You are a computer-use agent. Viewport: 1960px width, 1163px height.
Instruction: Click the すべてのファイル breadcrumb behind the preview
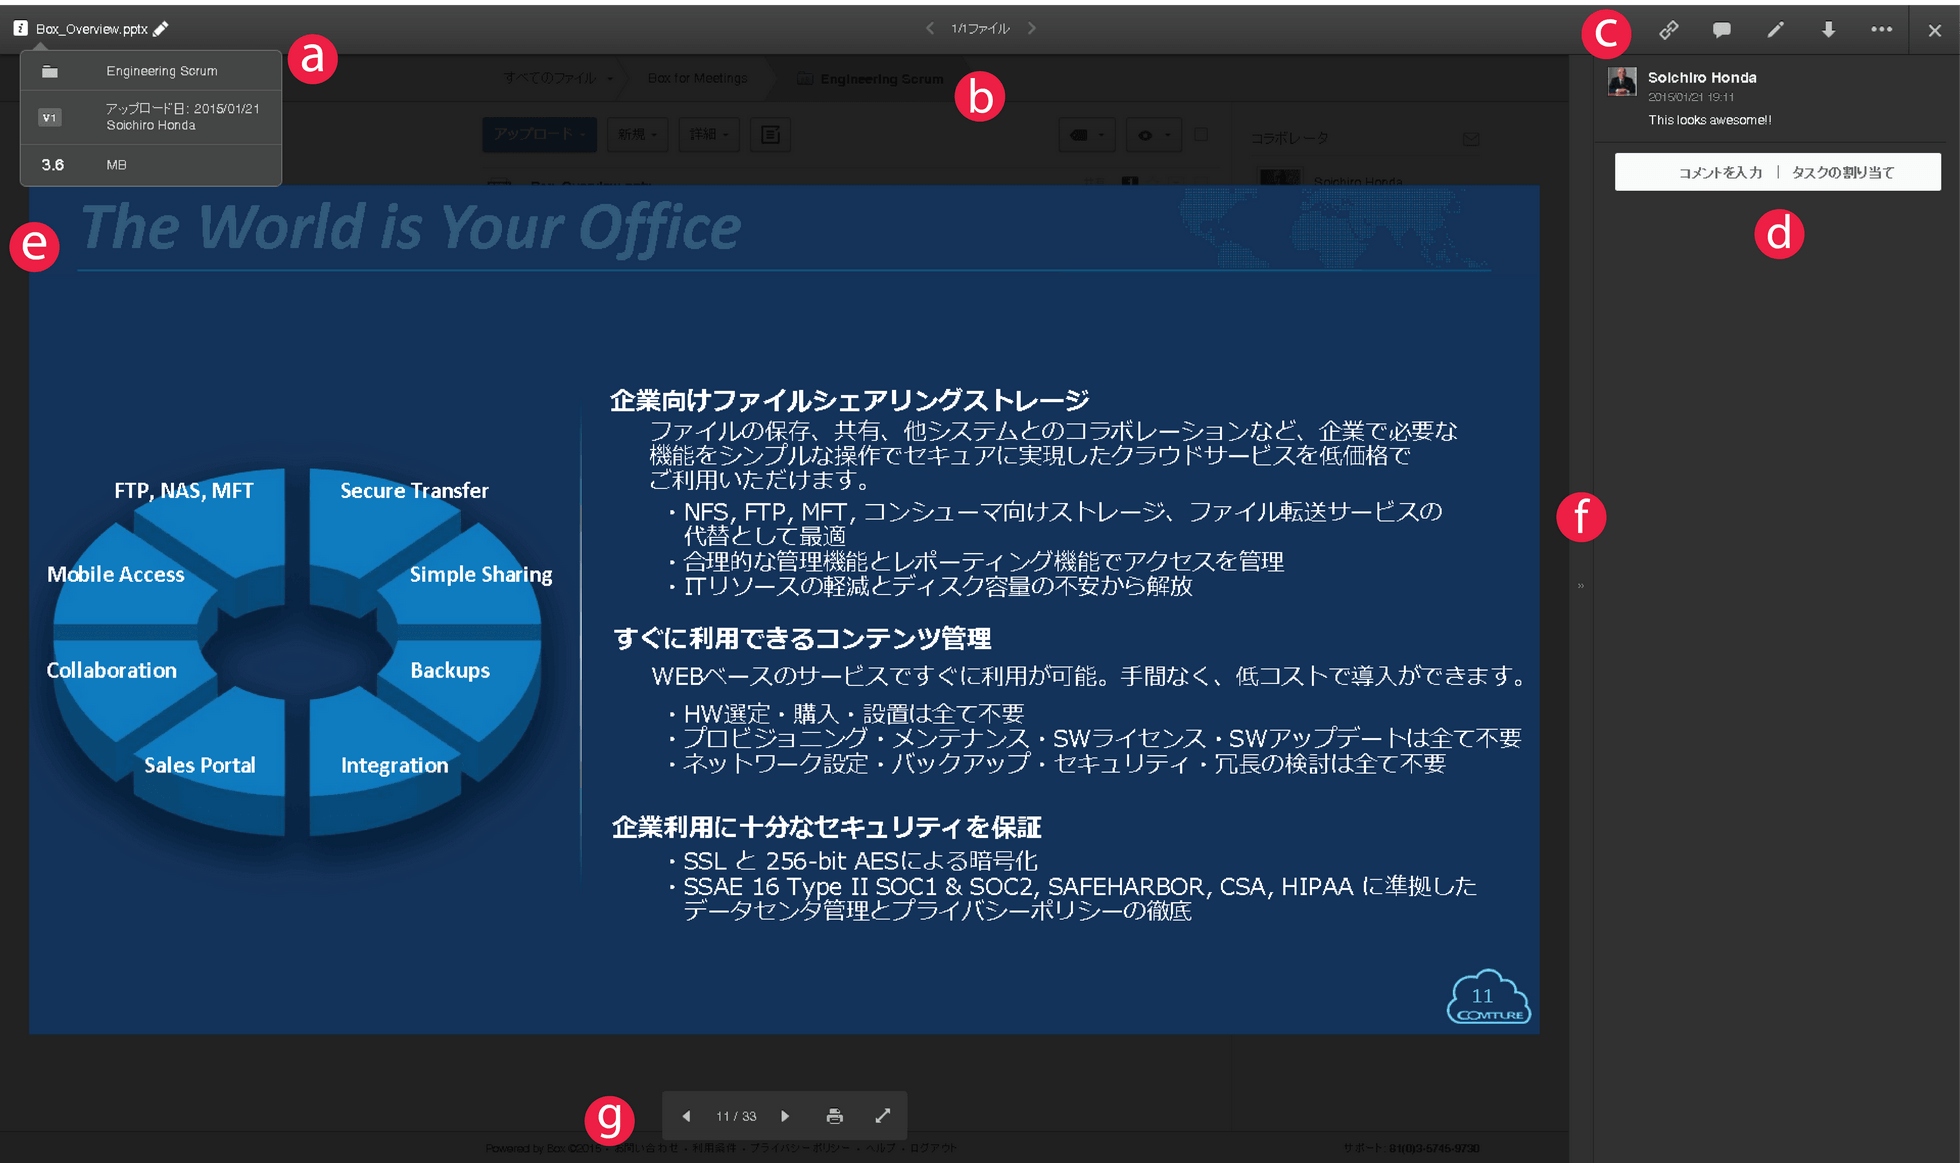point(550,78)
